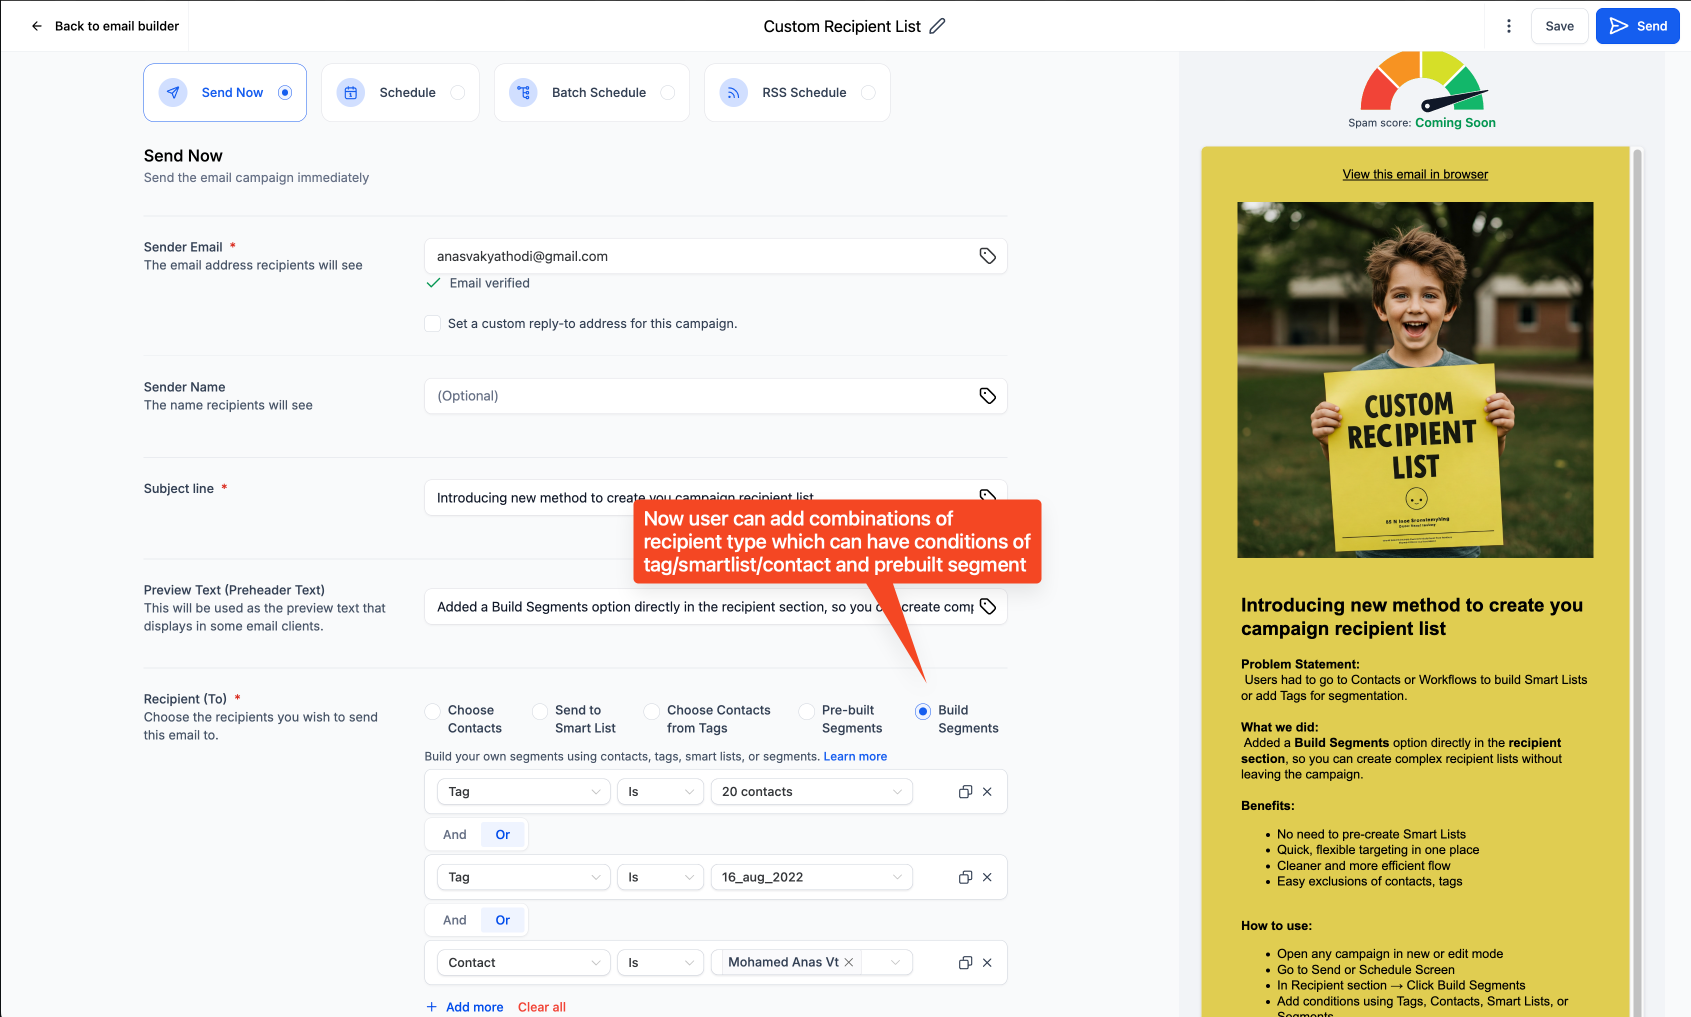Remove the Mohamed Anas Vt contact chip
Screen dimensions: 1691x1017
point(849,962)
